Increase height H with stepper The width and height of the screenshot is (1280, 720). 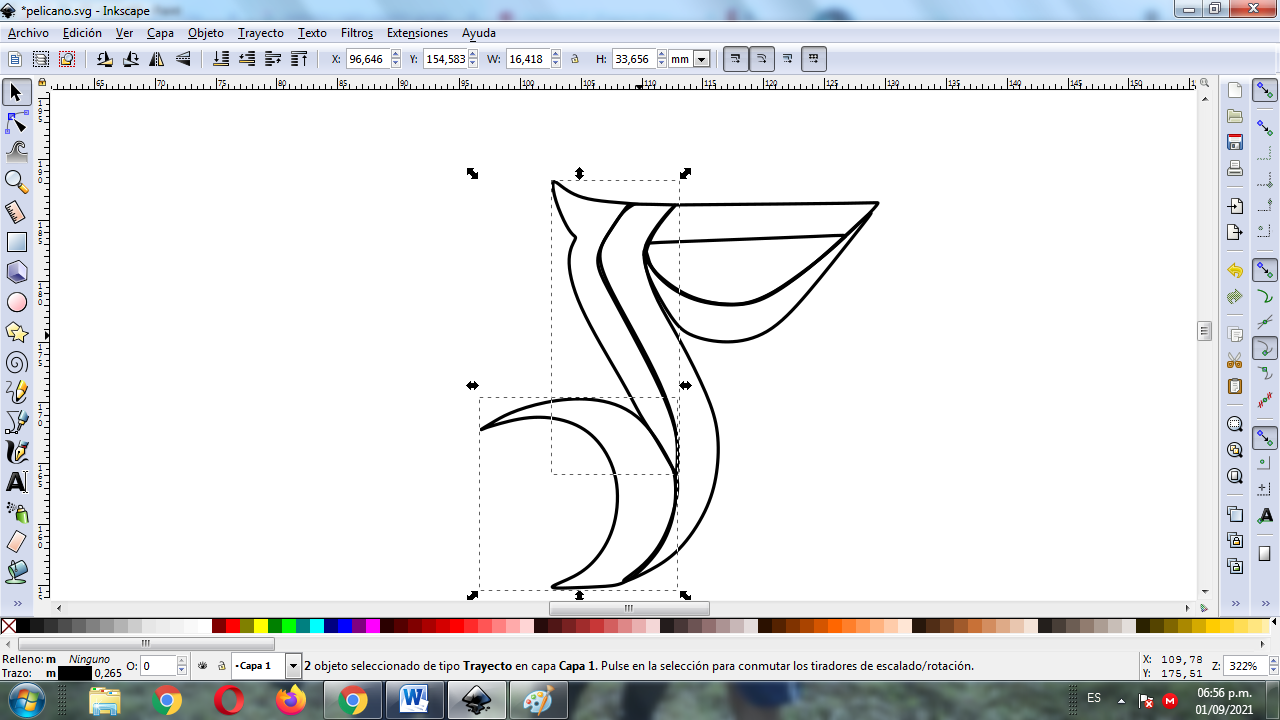(661, 55)
